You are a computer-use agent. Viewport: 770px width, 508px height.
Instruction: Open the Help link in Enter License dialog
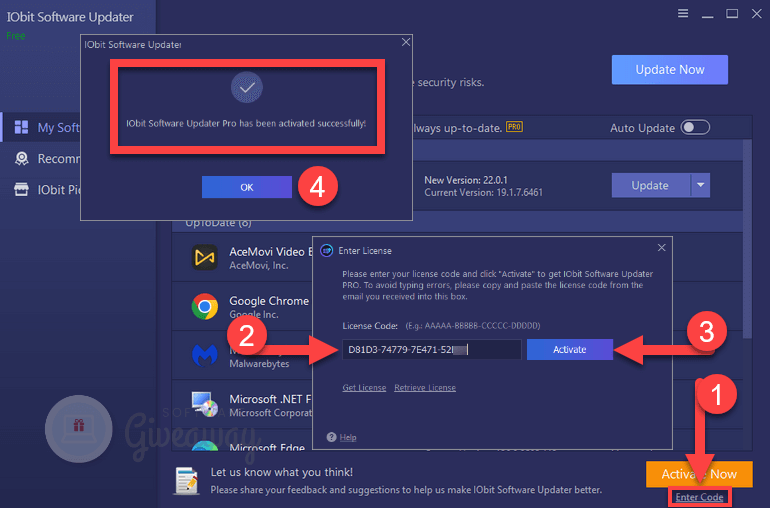[348, 437]
